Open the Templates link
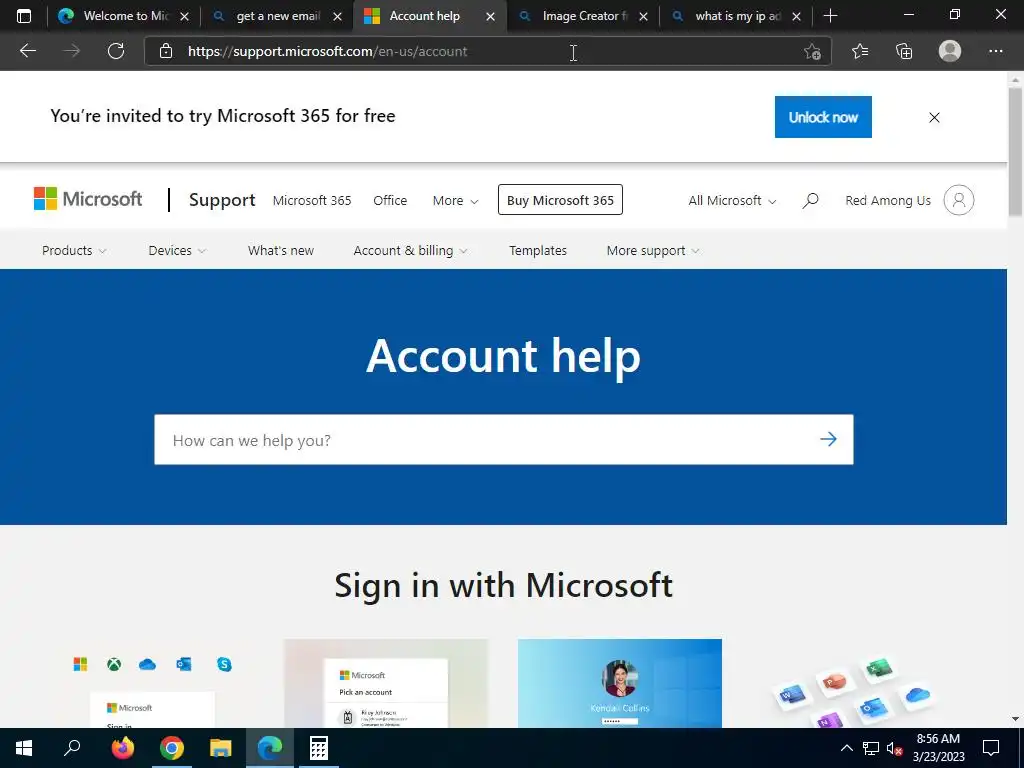 tap(538, 251)
